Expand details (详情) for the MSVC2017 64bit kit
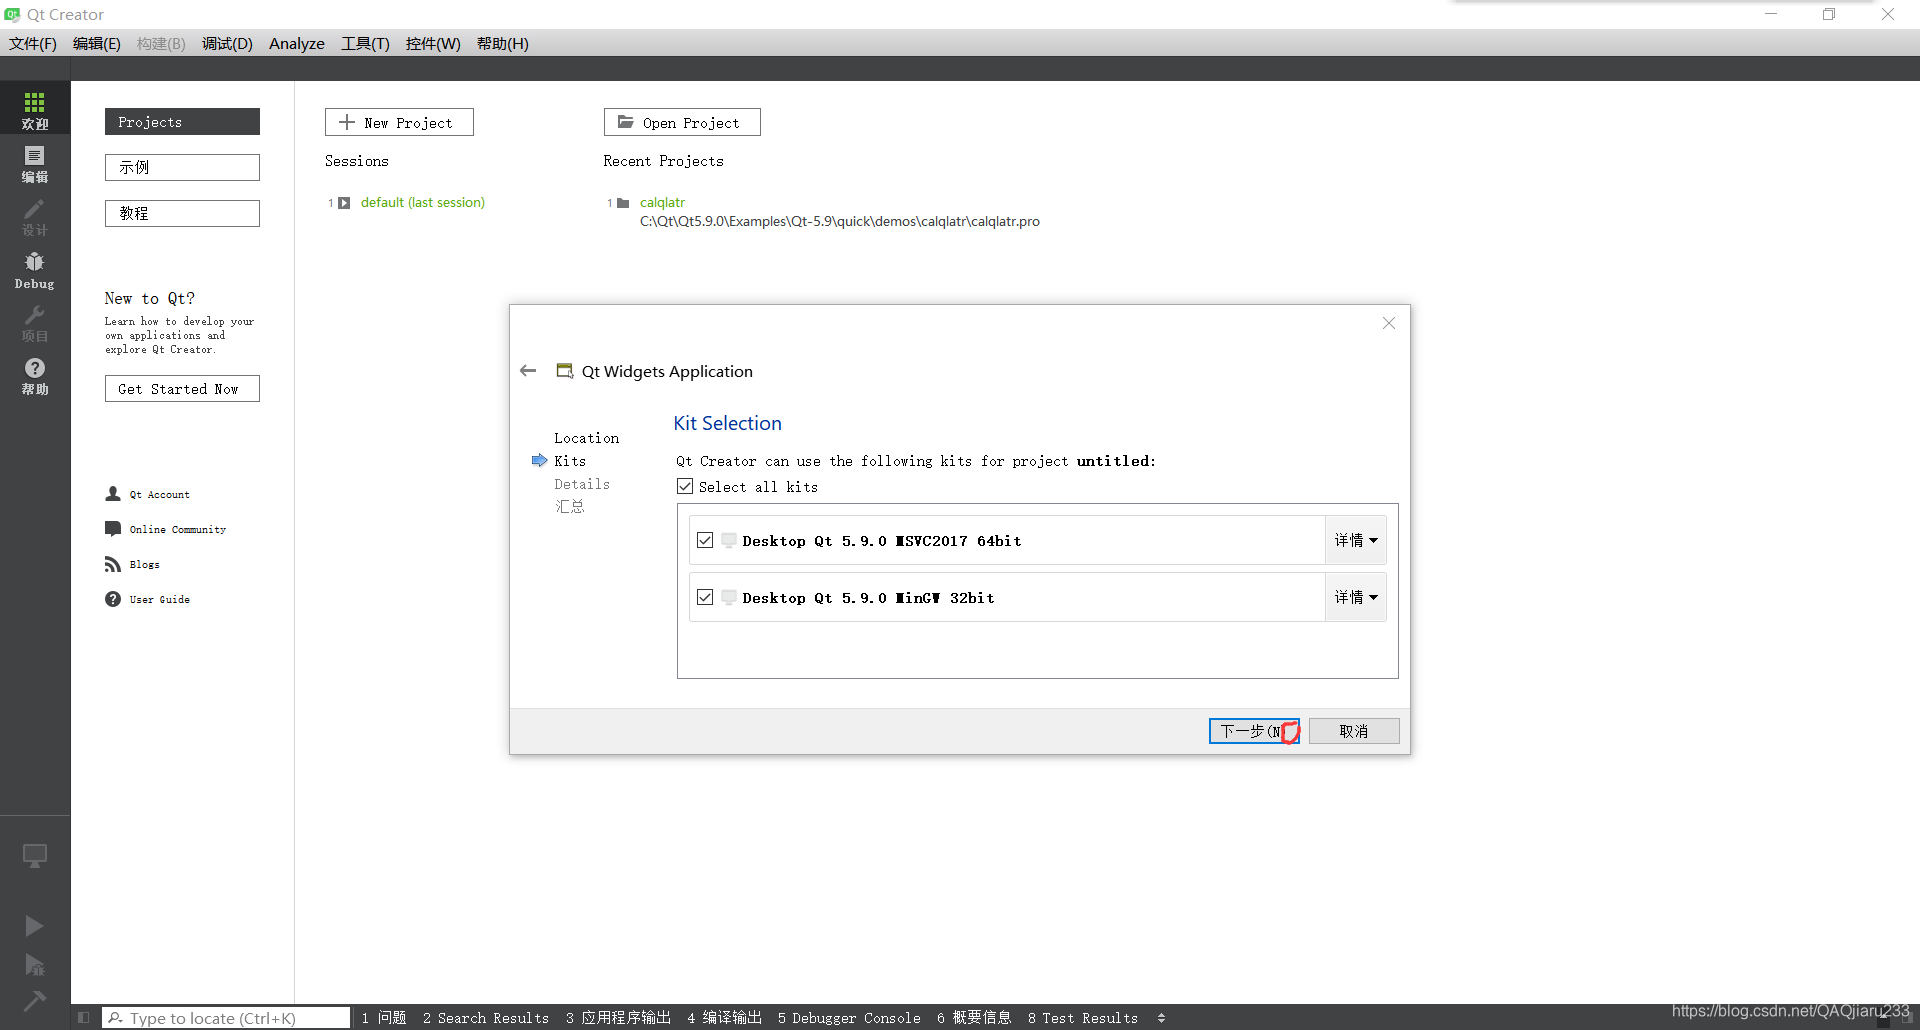Viewport: 1920px width, 1030px height. (1356, 540)
